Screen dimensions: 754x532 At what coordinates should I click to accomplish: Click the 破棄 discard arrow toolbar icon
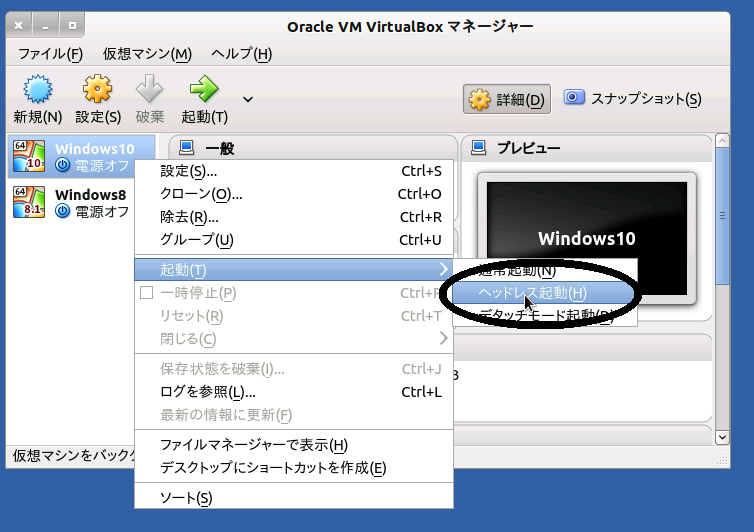pos(150,89)
